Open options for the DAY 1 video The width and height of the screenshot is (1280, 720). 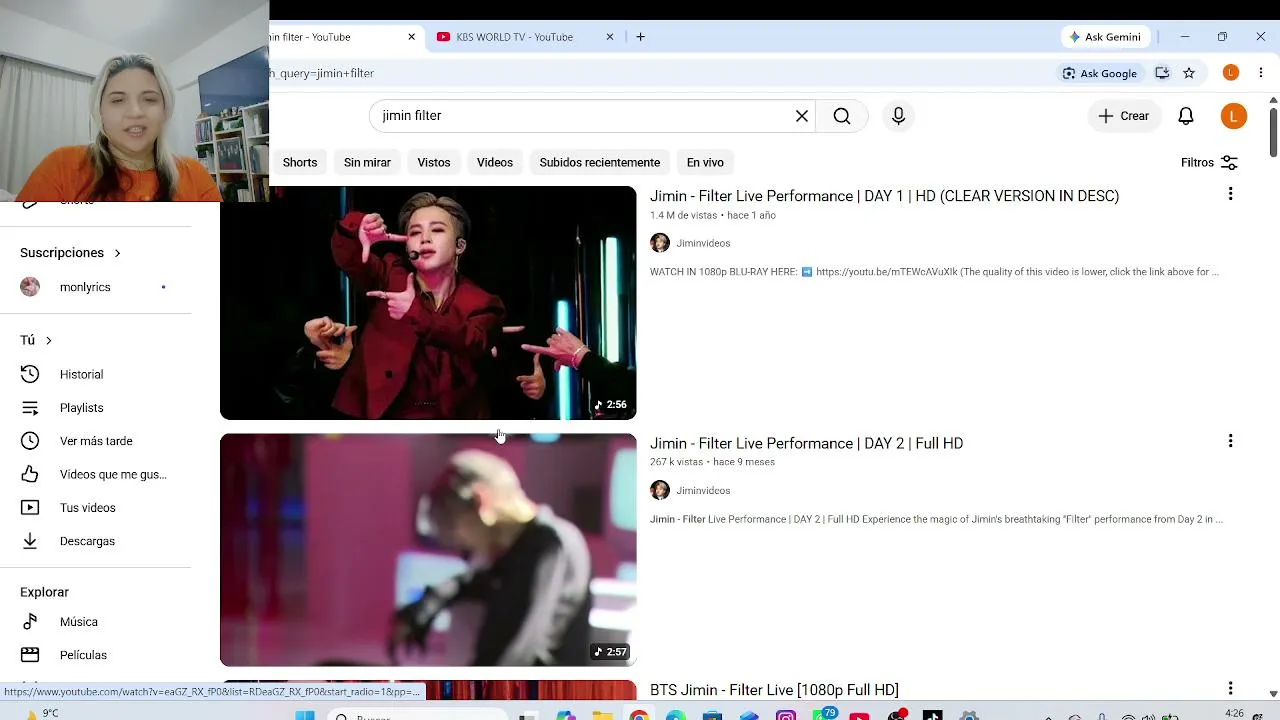coord(1230,194)
